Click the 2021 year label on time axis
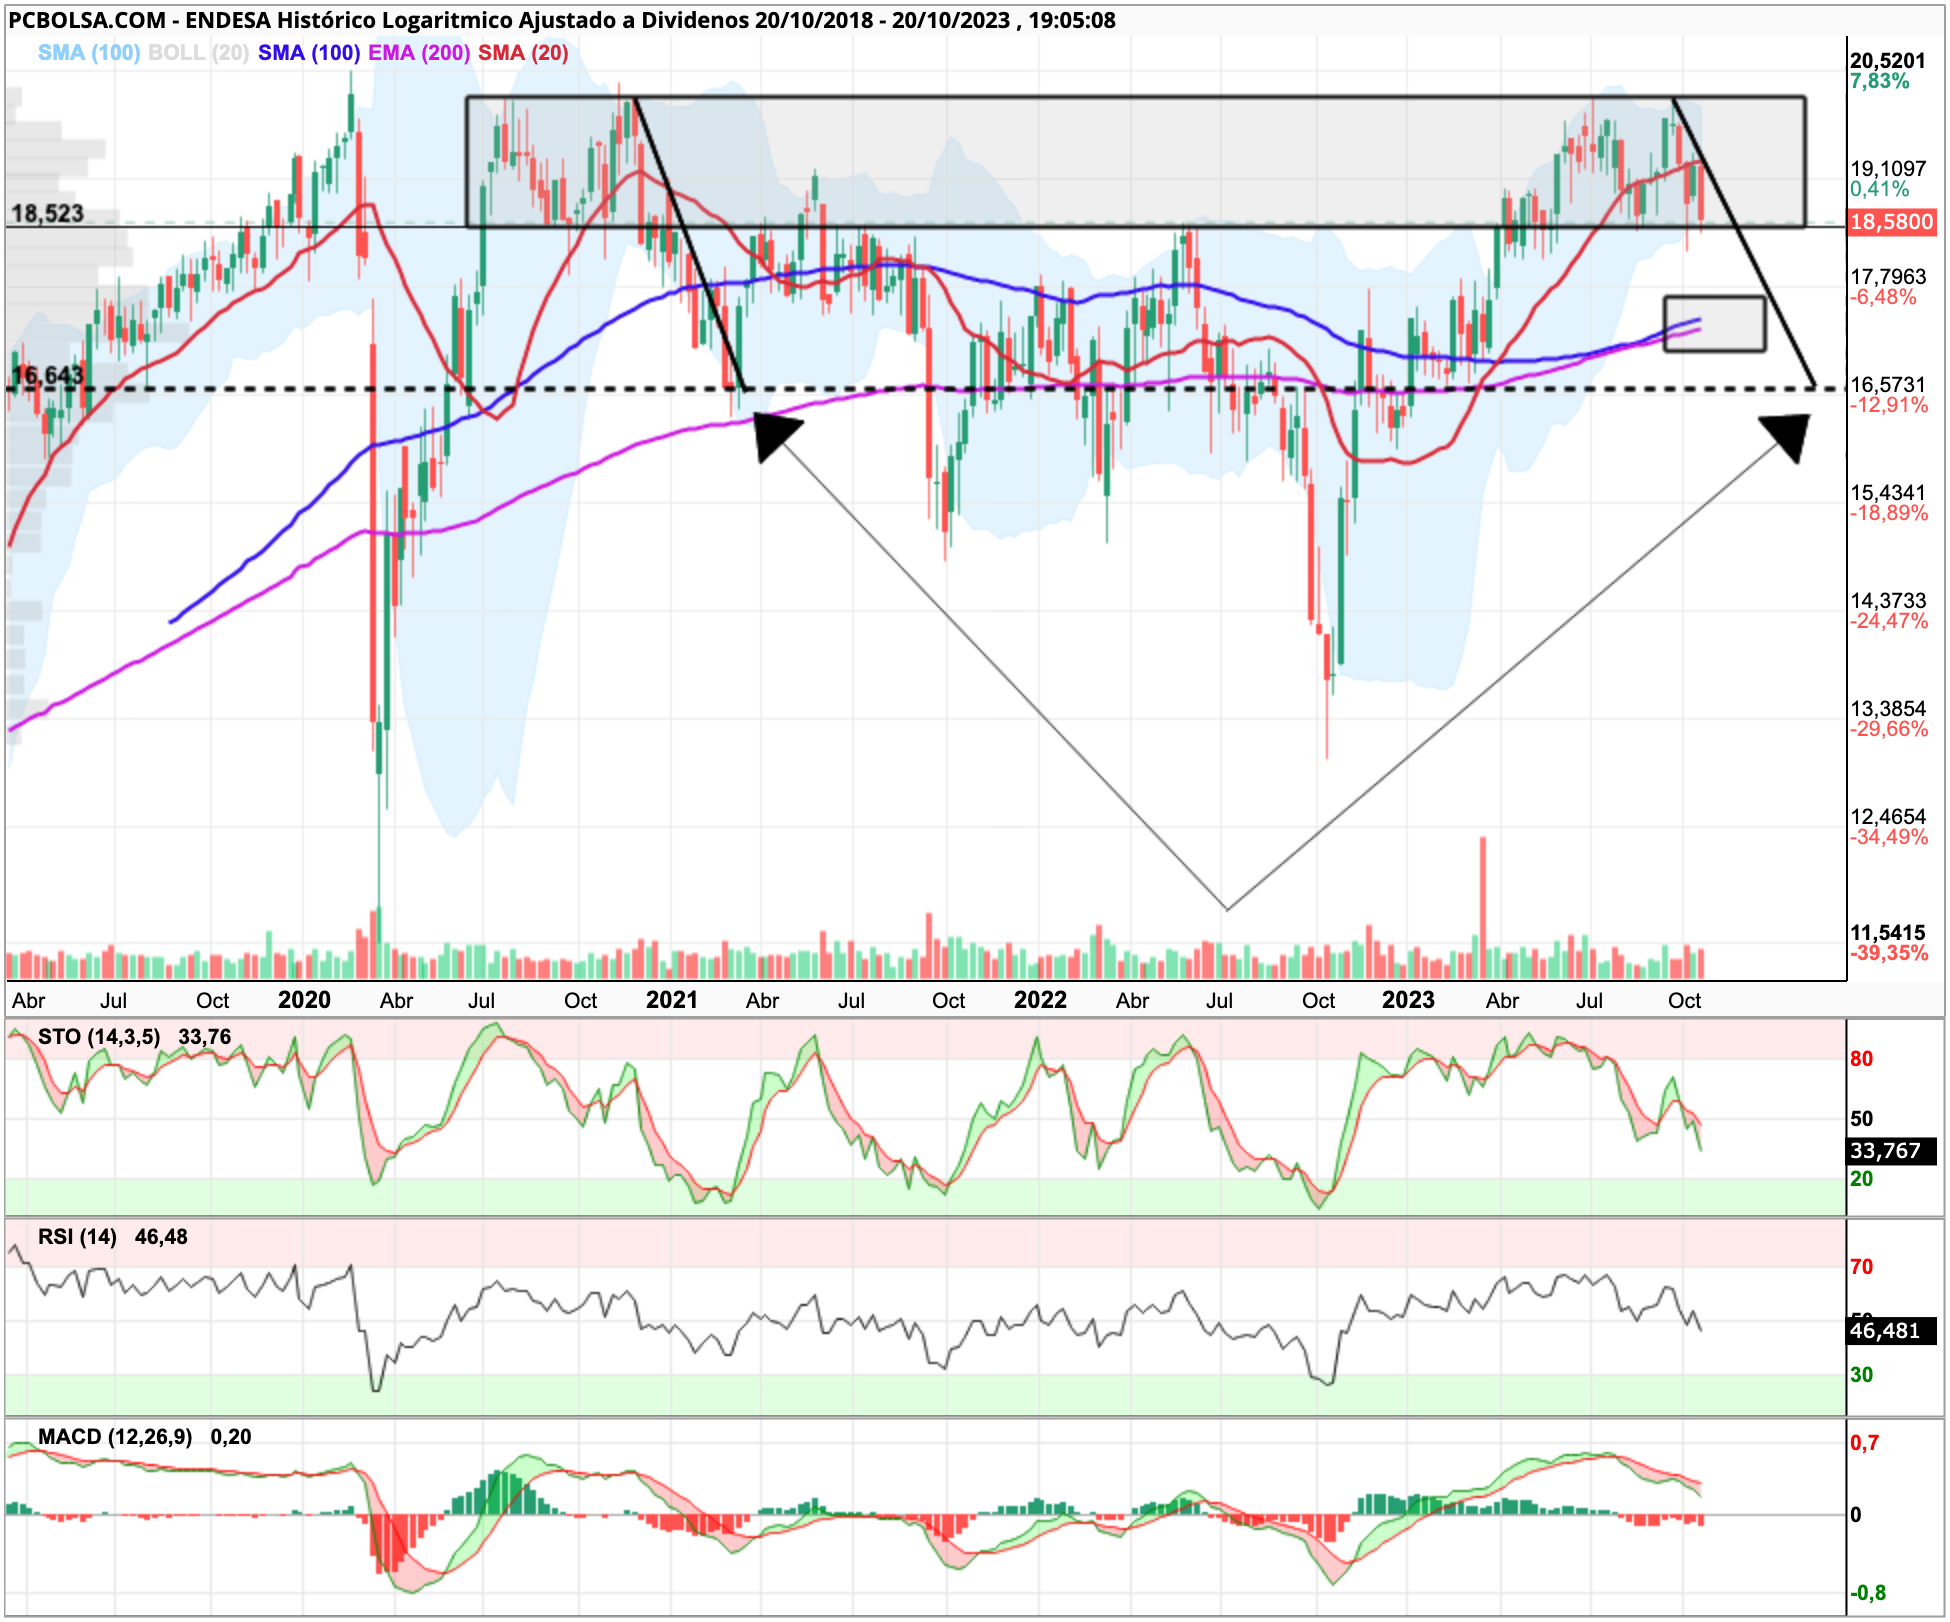The image size is (1950, 1622). 672,1000
